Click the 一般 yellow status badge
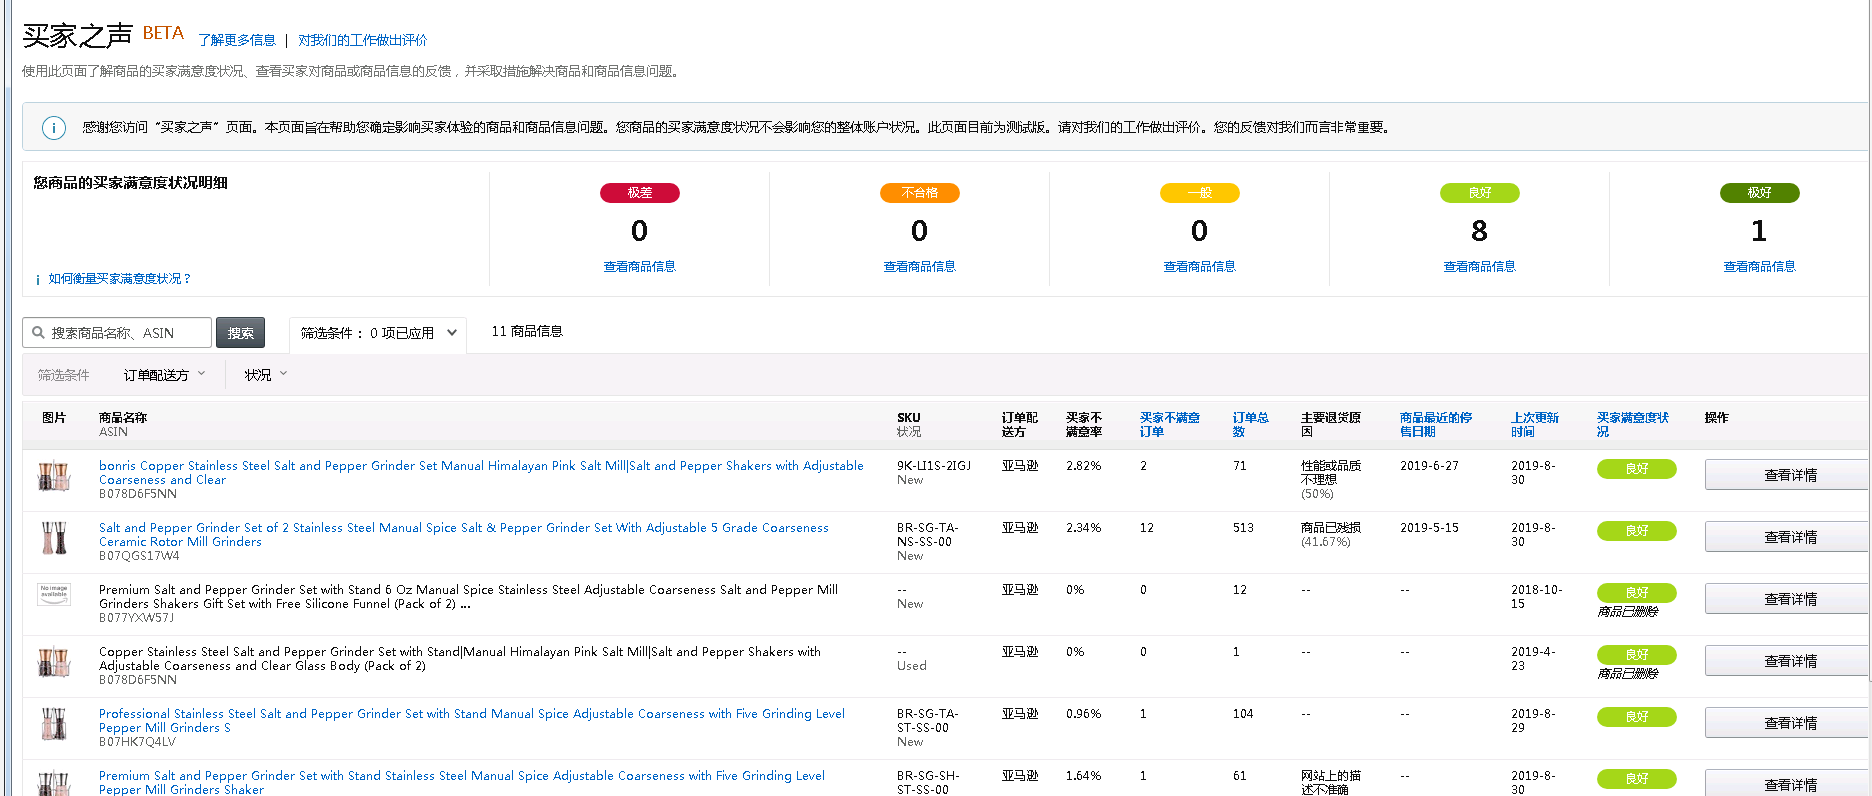The width and height of the screenshot is (1872, 796). 1200,193
